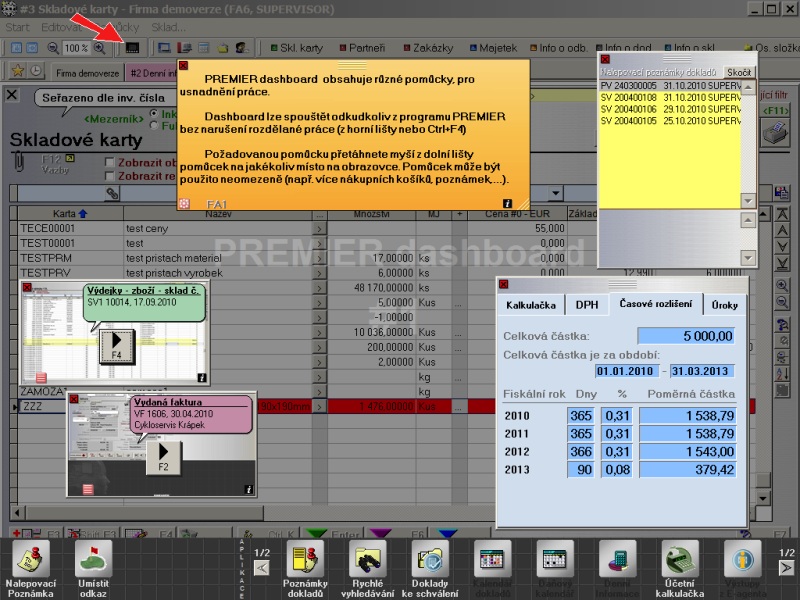Screen dimensions: 800x600
Task: Open Výstupy z E-agenta tool
Action: [742, 568]
